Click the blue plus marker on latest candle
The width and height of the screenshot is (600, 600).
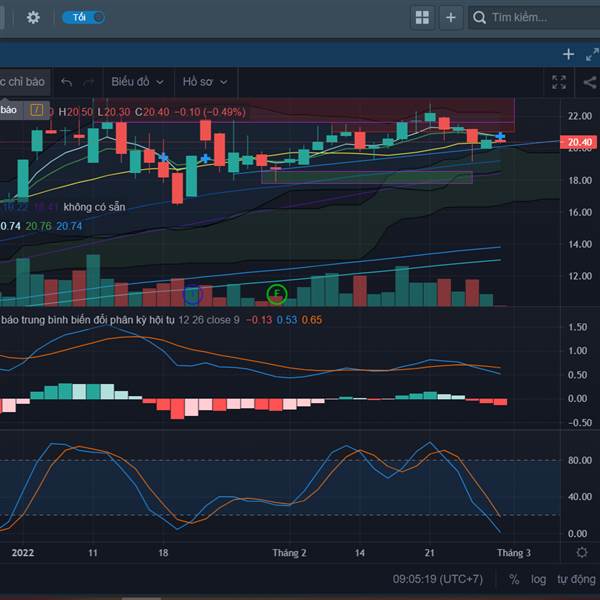click(x=500, y=136)
